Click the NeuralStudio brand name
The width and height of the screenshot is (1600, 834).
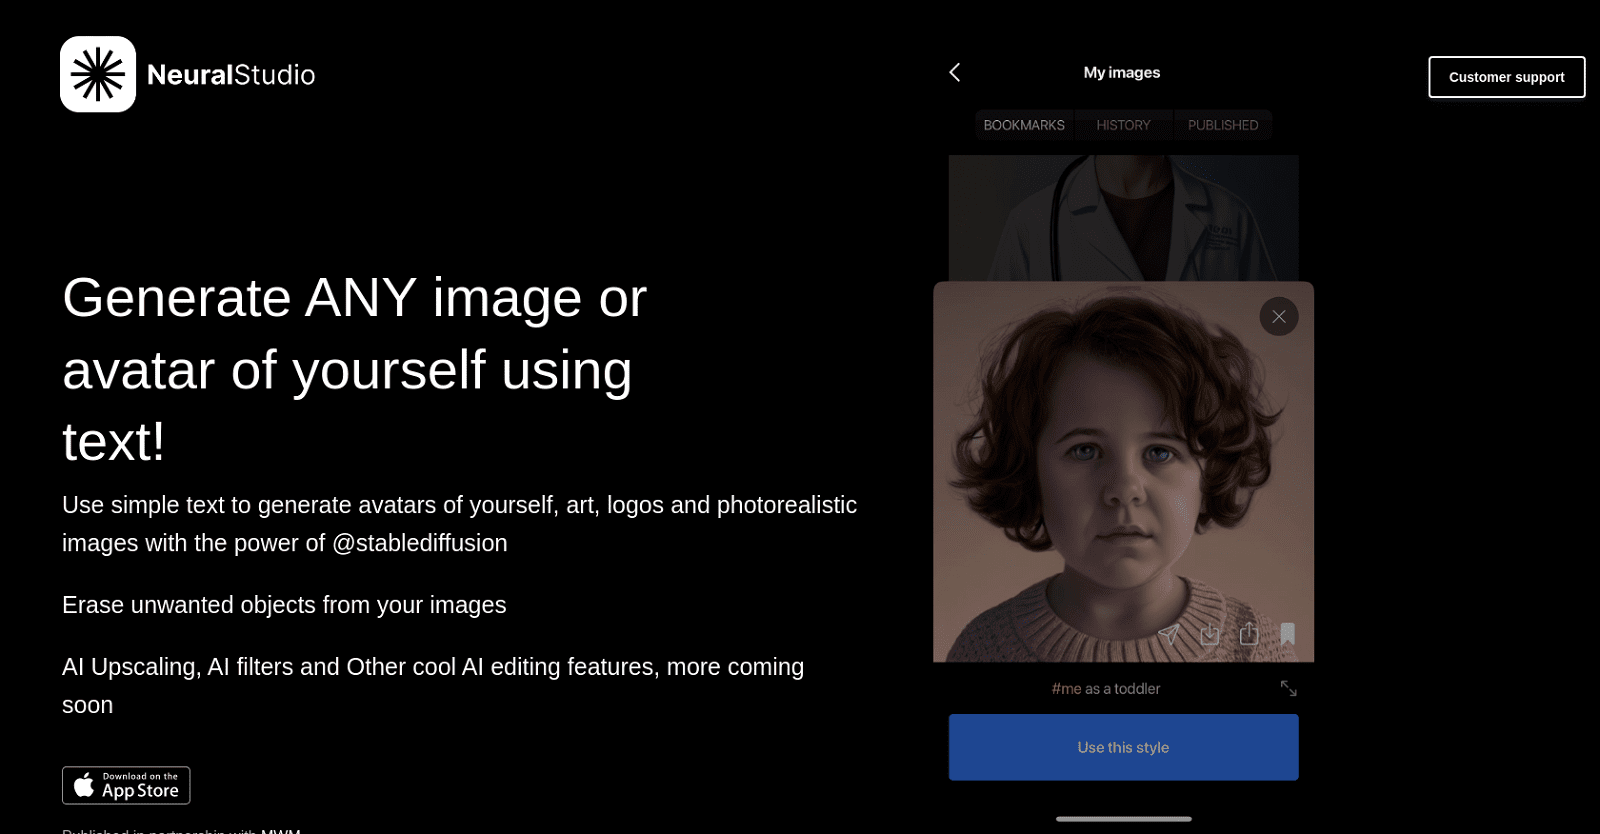[231, 75]
